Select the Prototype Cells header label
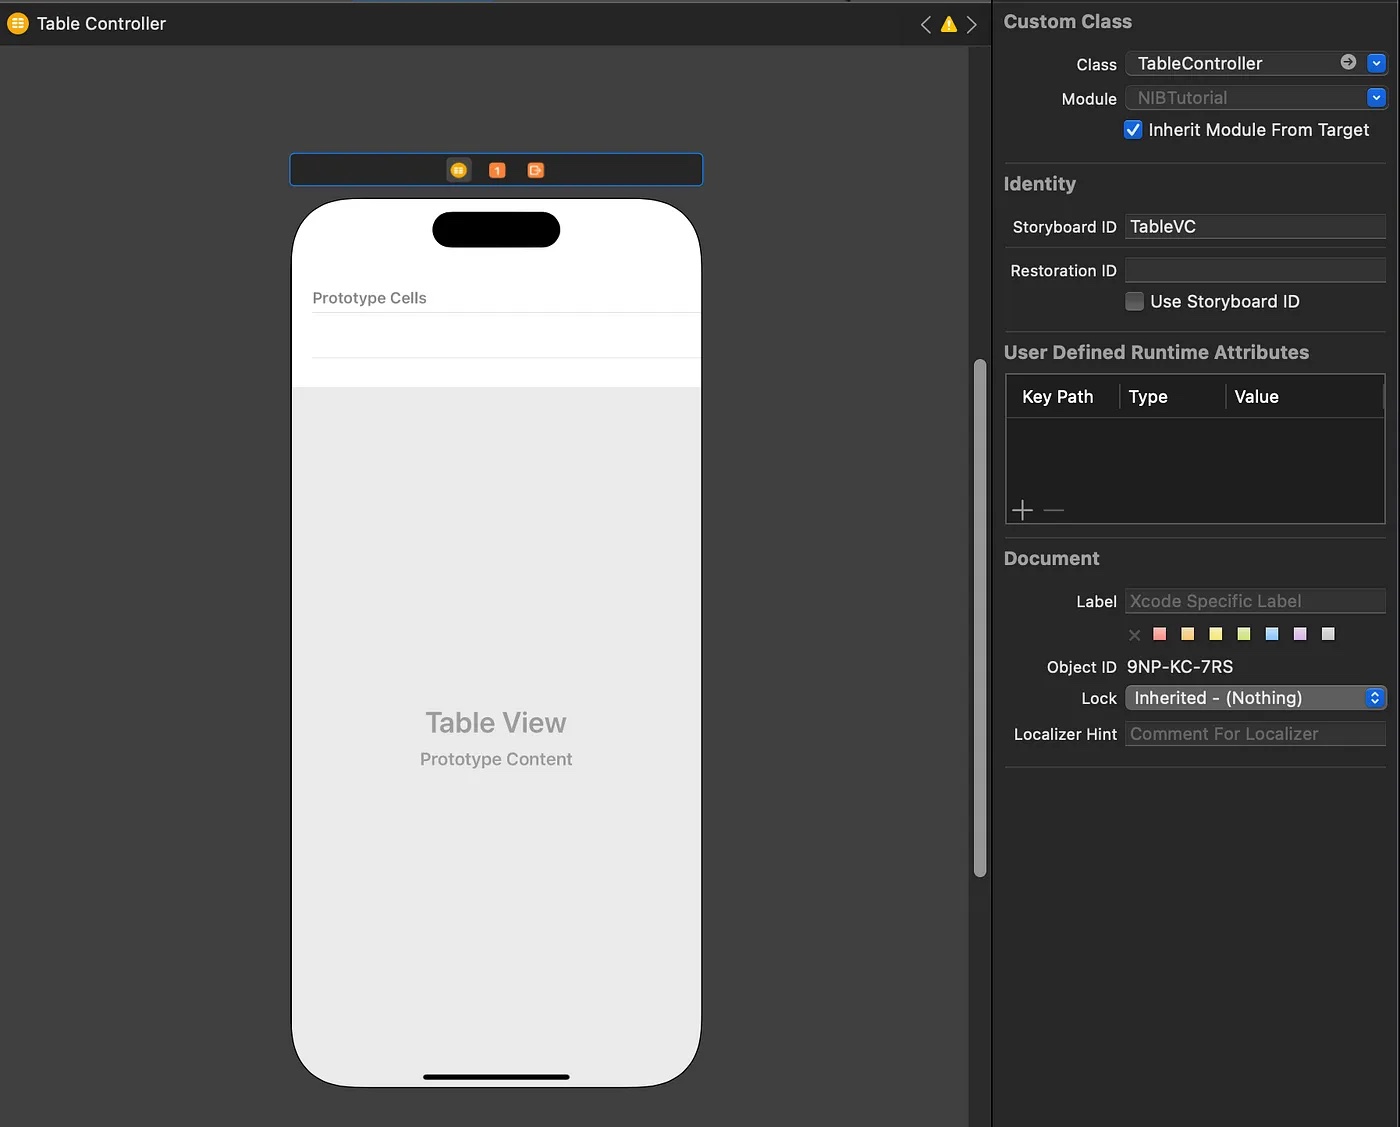This screenshot has width=1400, height=1127. click(369, 298)
